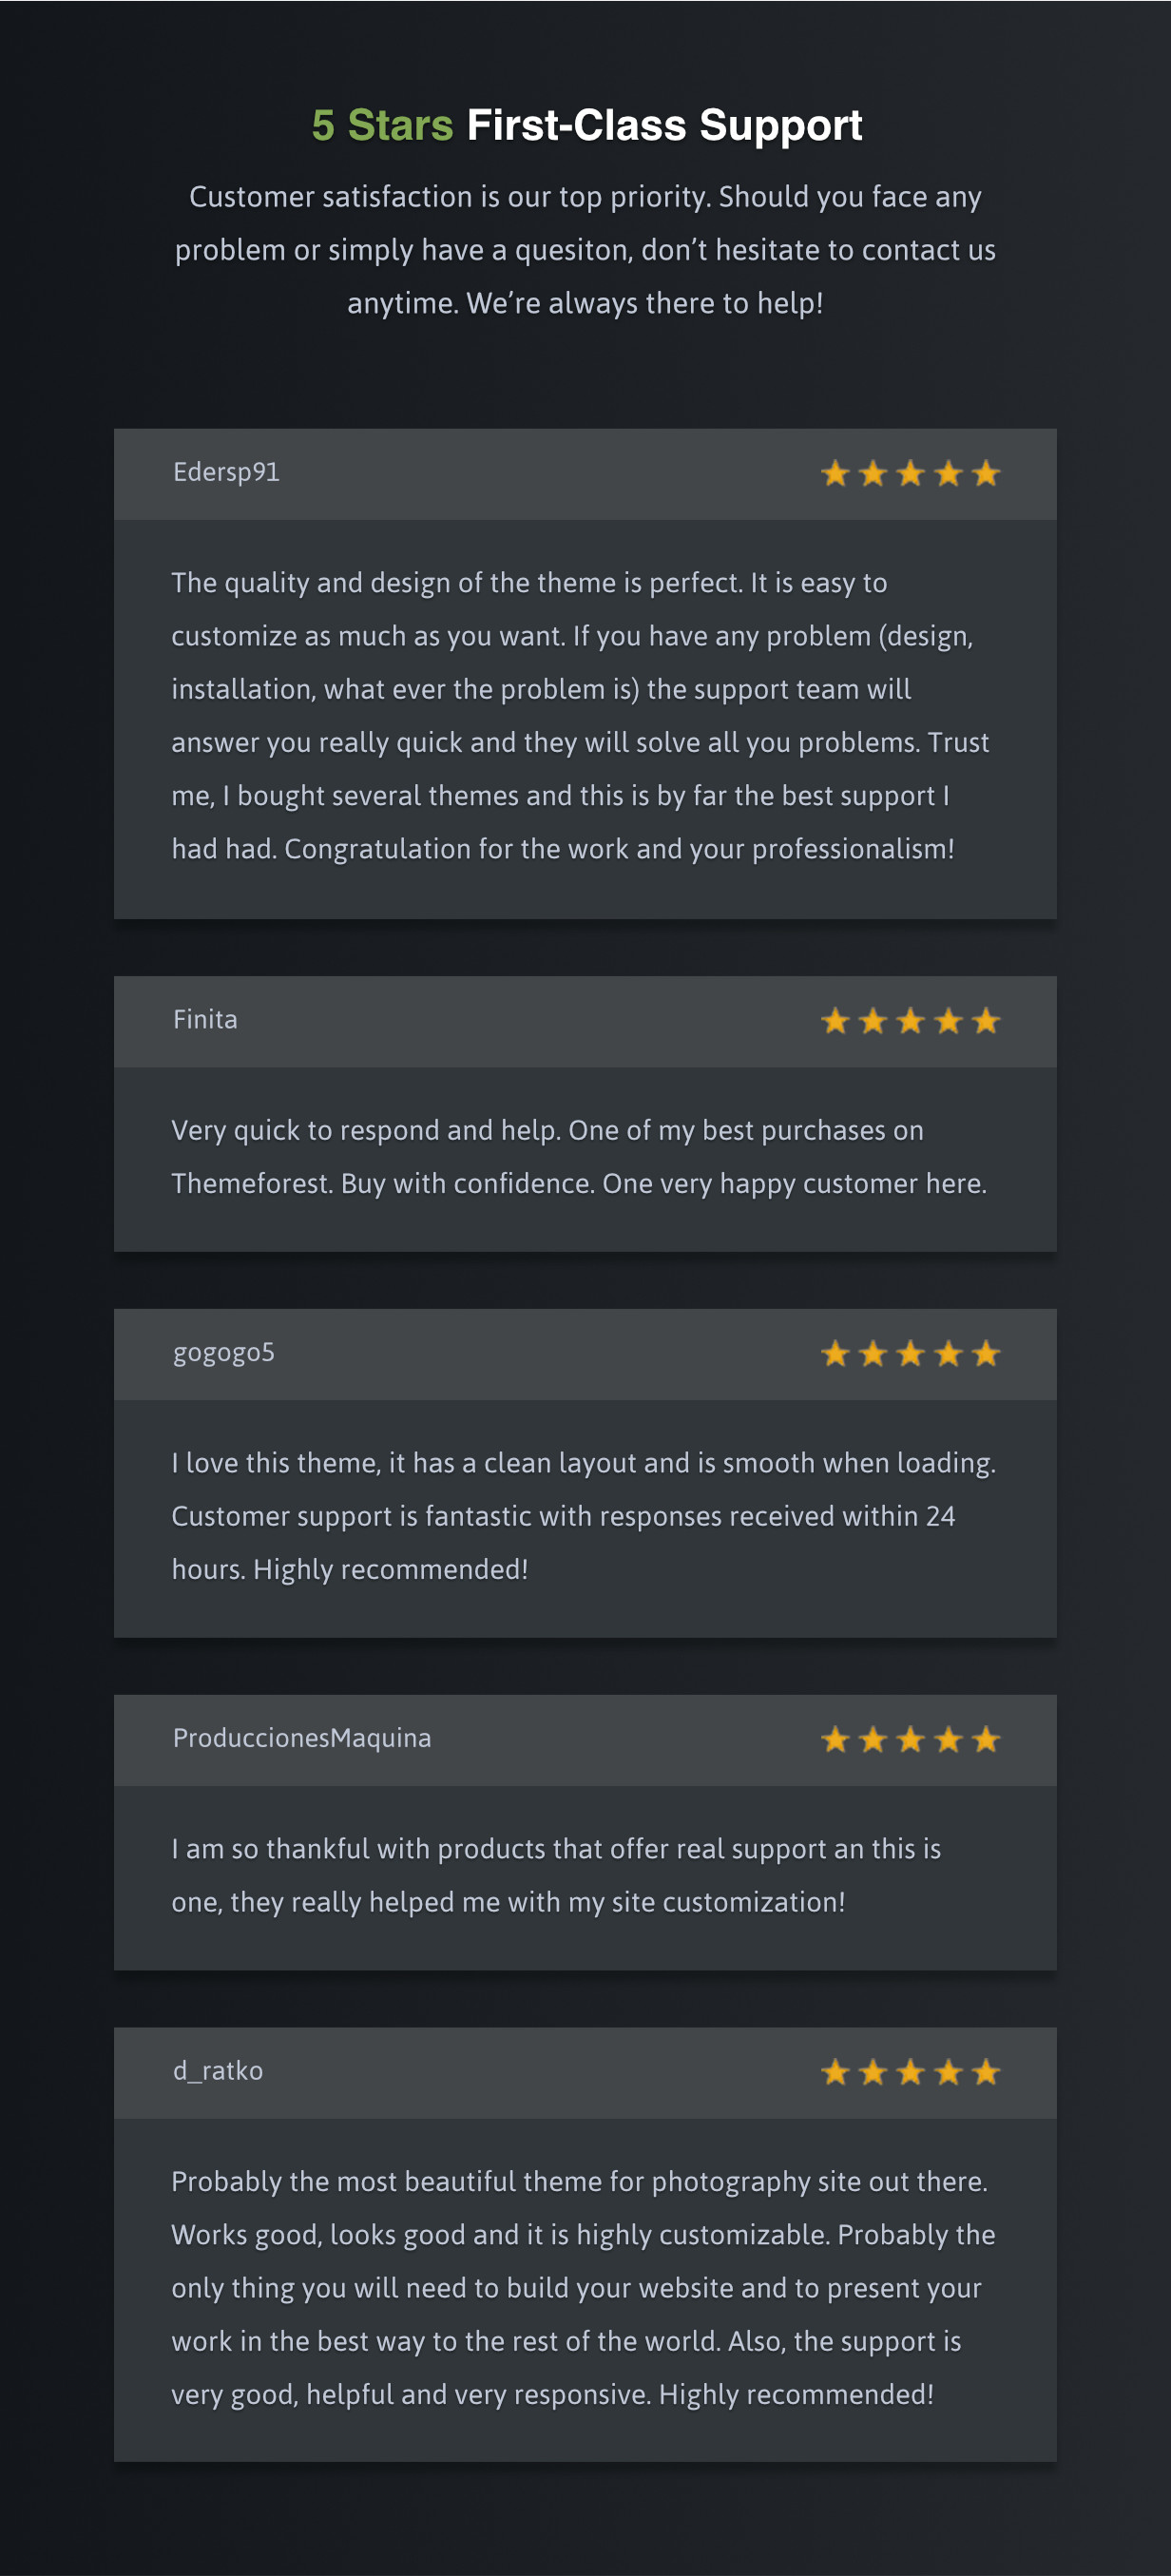
Task: Click the "Customer satisfaction" intro paragraph
Action: point(585,250)
